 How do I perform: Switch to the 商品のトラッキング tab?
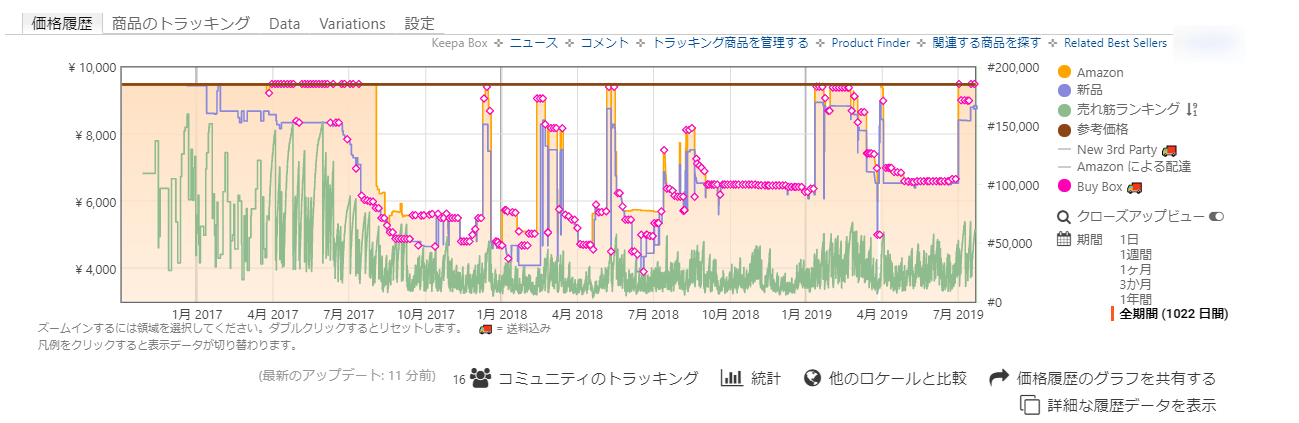click(x=181, y=23)
